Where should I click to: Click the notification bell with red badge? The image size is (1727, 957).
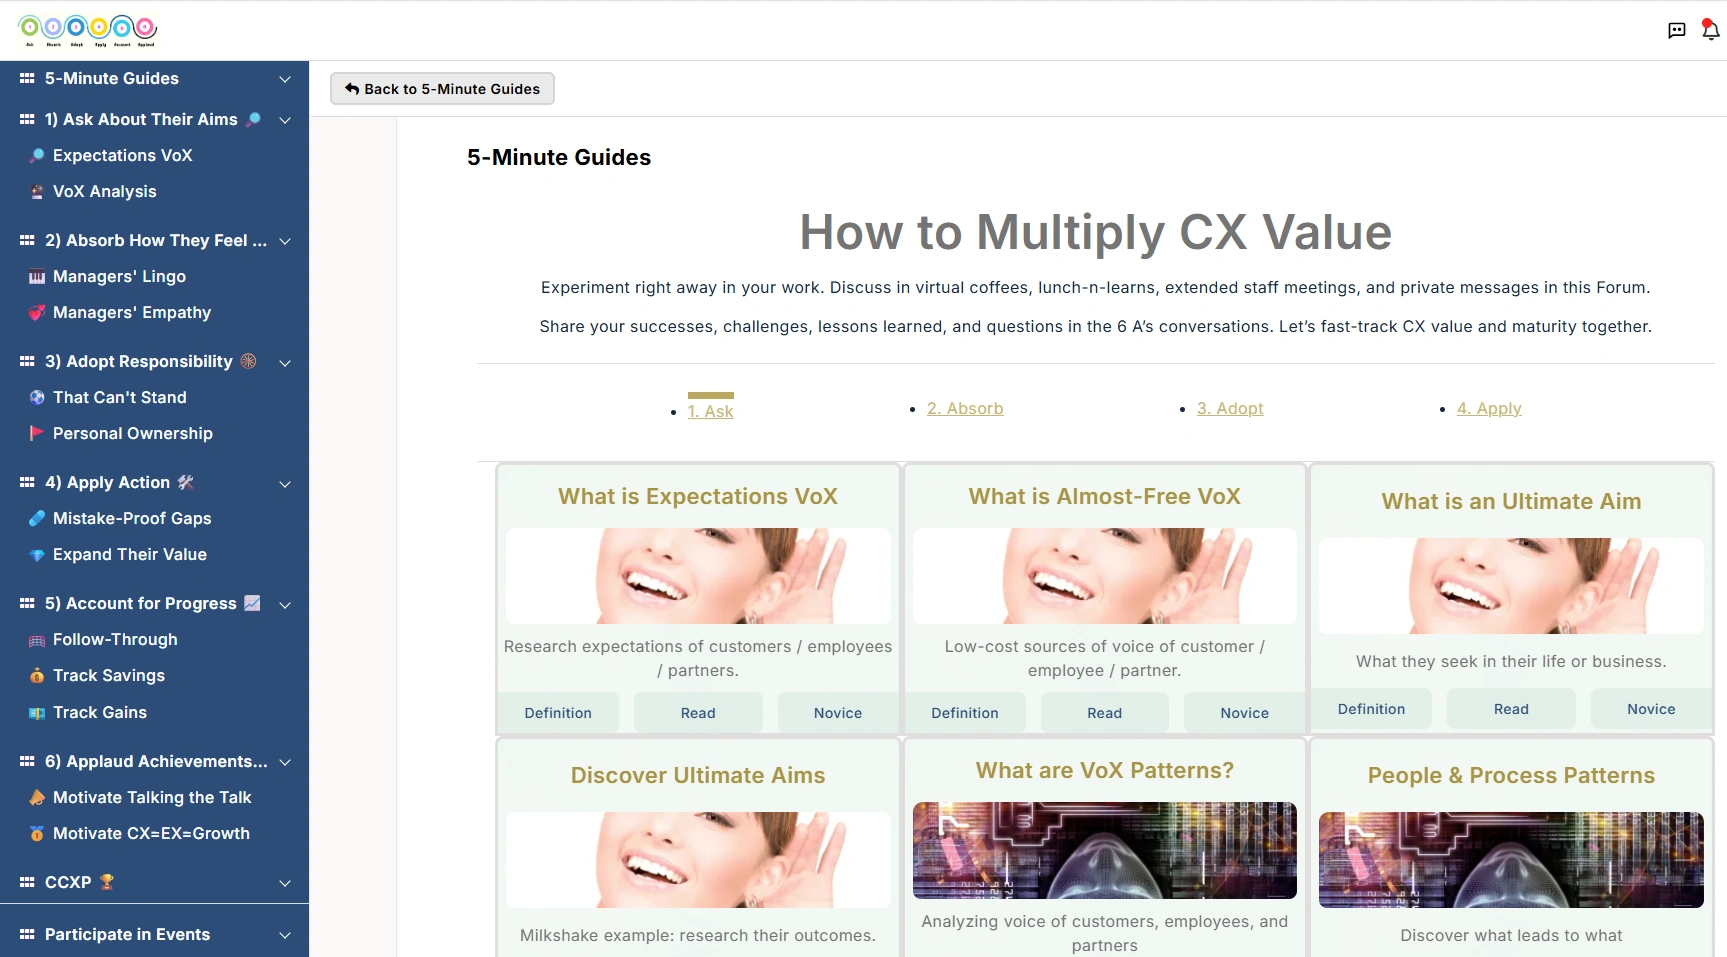coord(1708,30)
